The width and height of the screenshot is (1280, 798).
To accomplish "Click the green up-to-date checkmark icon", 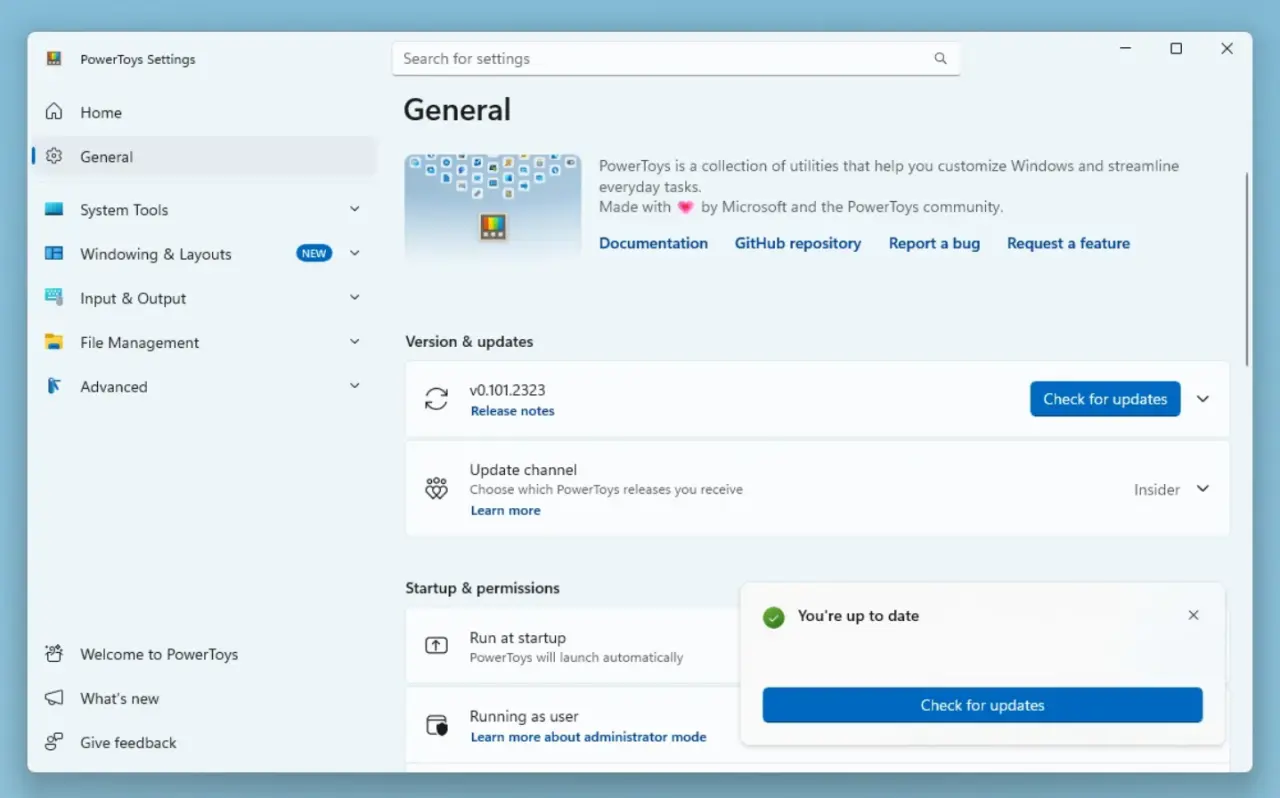I will pyautogui.click(x=773, y=617).
